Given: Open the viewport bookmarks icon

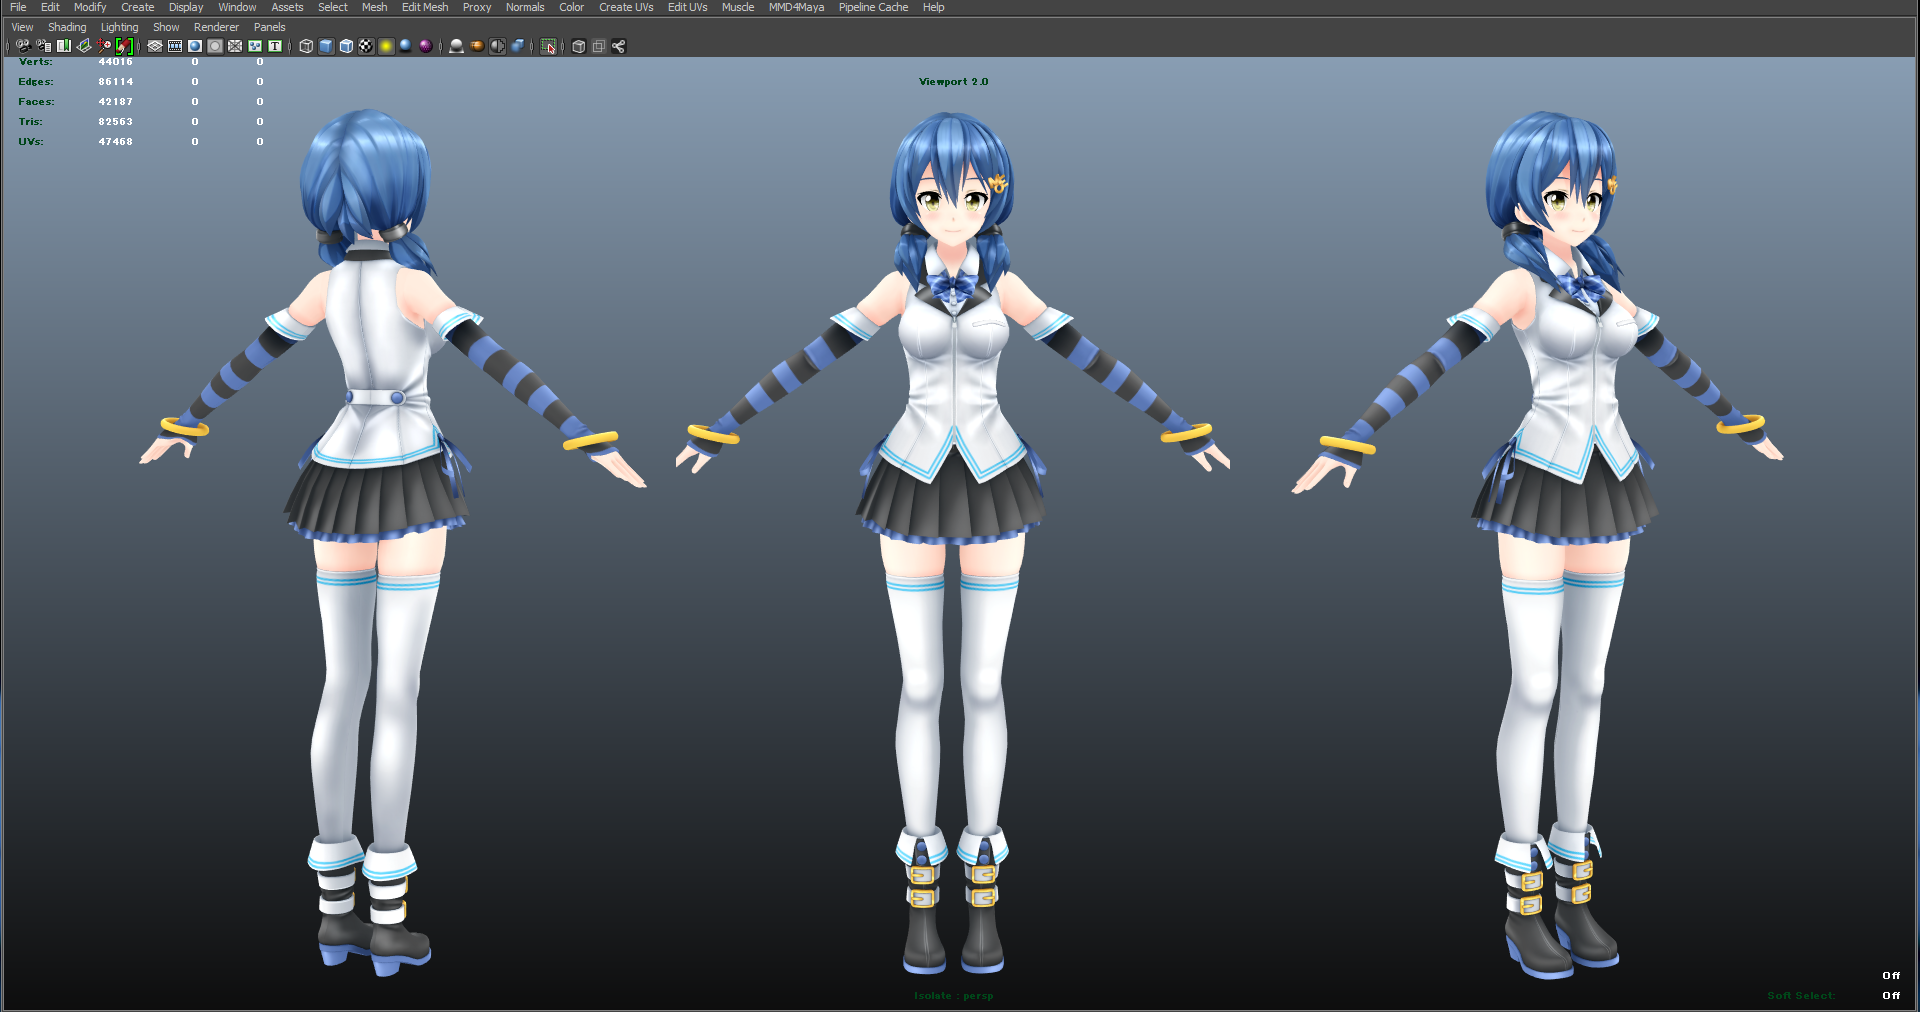Looking at the screenshot, I should [63, 46].
